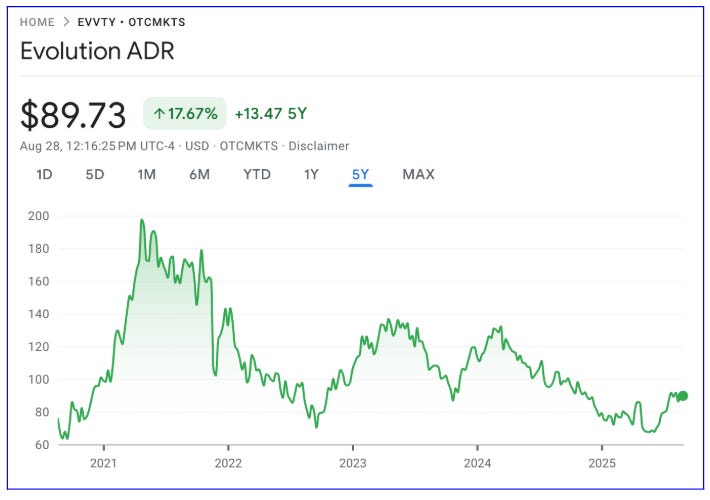Click the Aug 28 timestamp text
This screenshot has height=500, width=710.
tap(97, 146)
